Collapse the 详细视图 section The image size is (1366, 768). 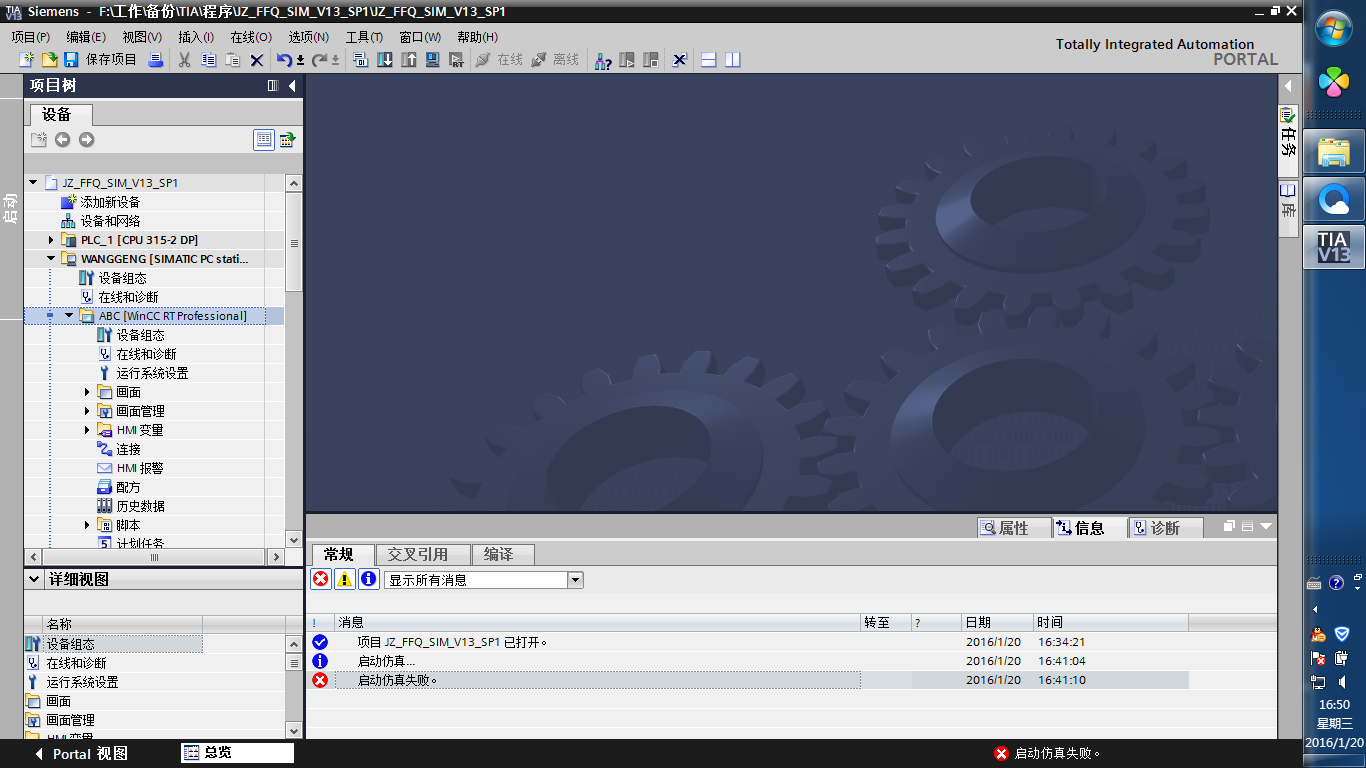click(x=34, y=579)
